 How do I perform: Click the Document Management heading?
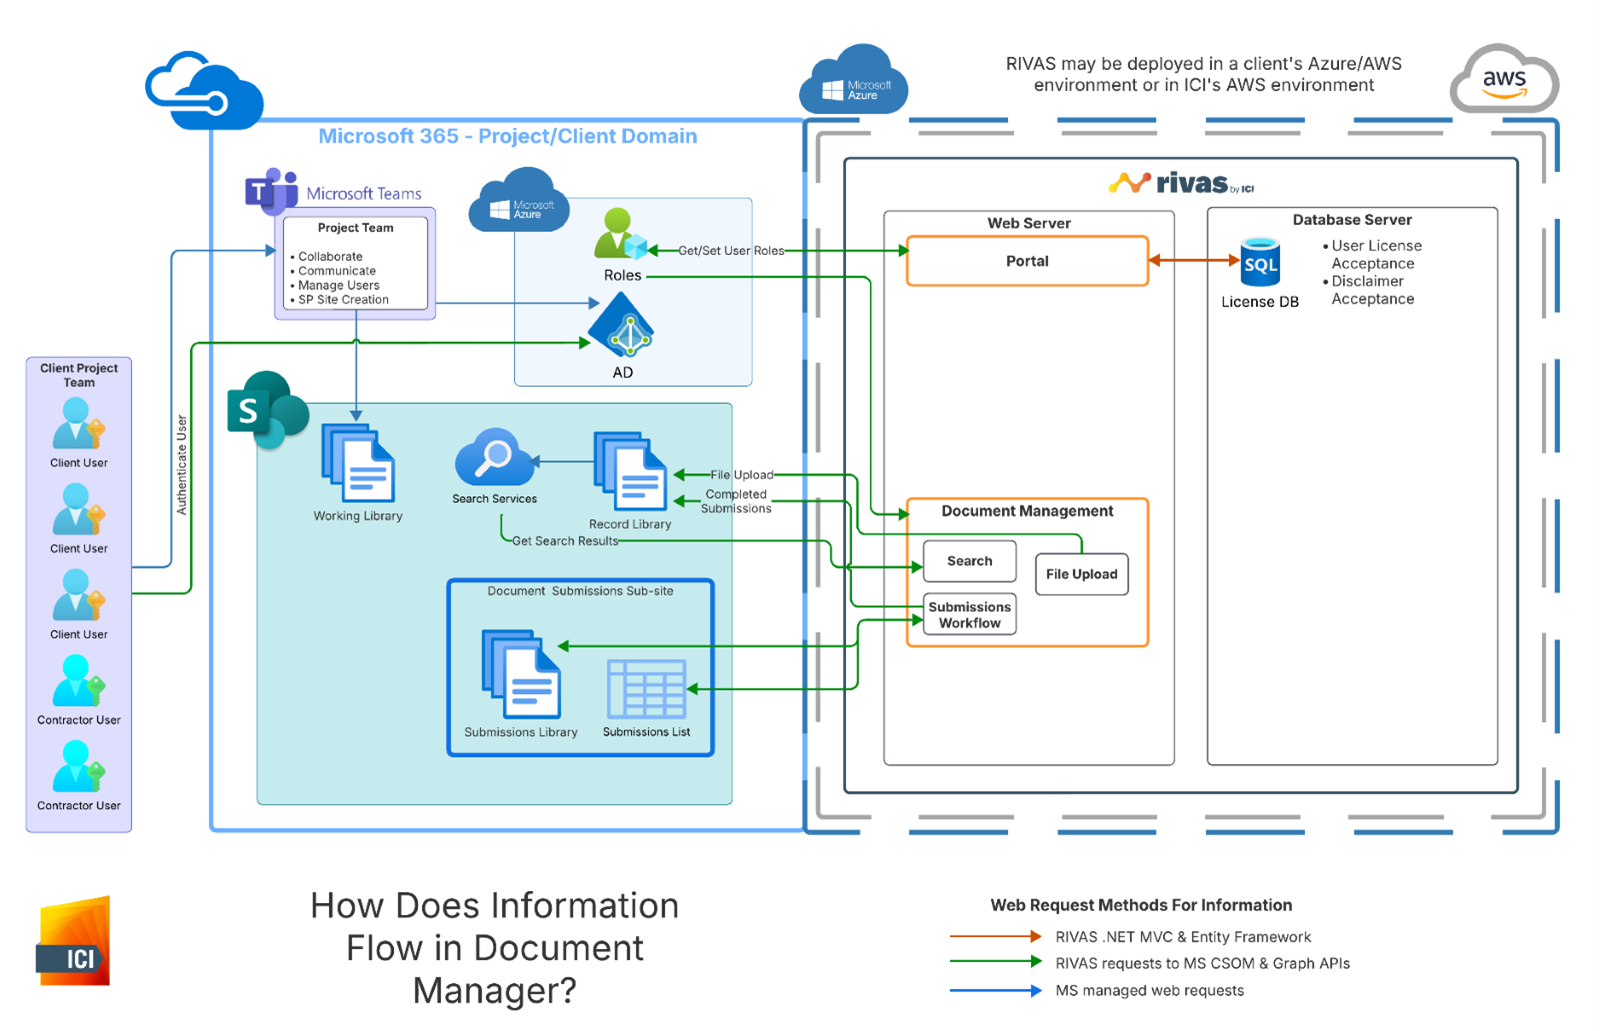[1027, 511]
